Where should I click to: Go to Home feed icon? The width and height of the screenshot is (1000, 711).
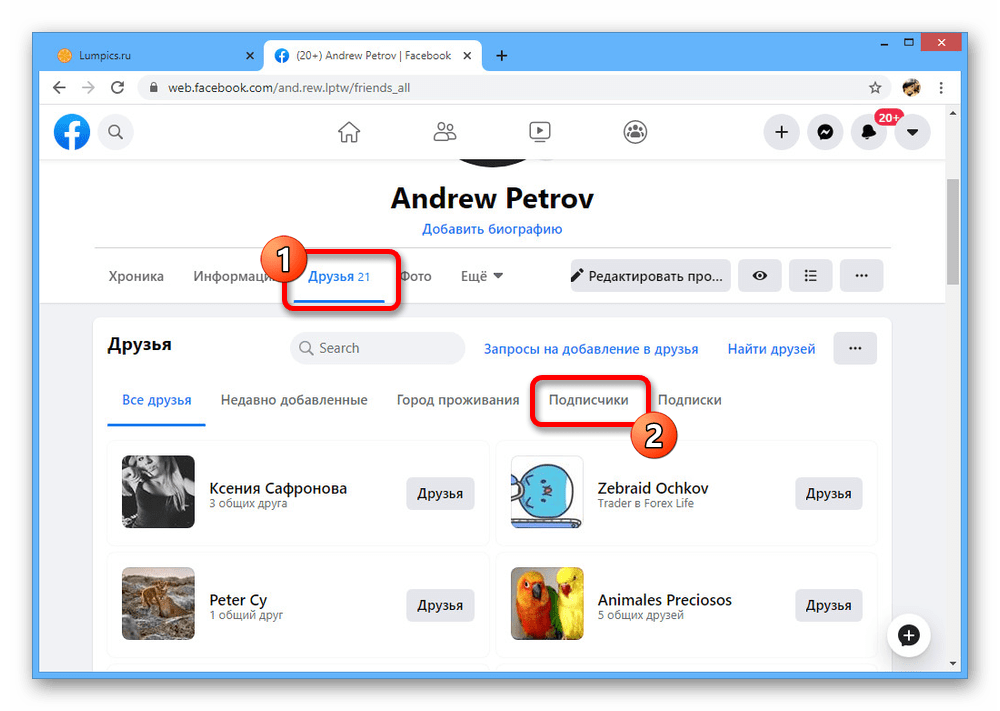[x=349, y=132]
